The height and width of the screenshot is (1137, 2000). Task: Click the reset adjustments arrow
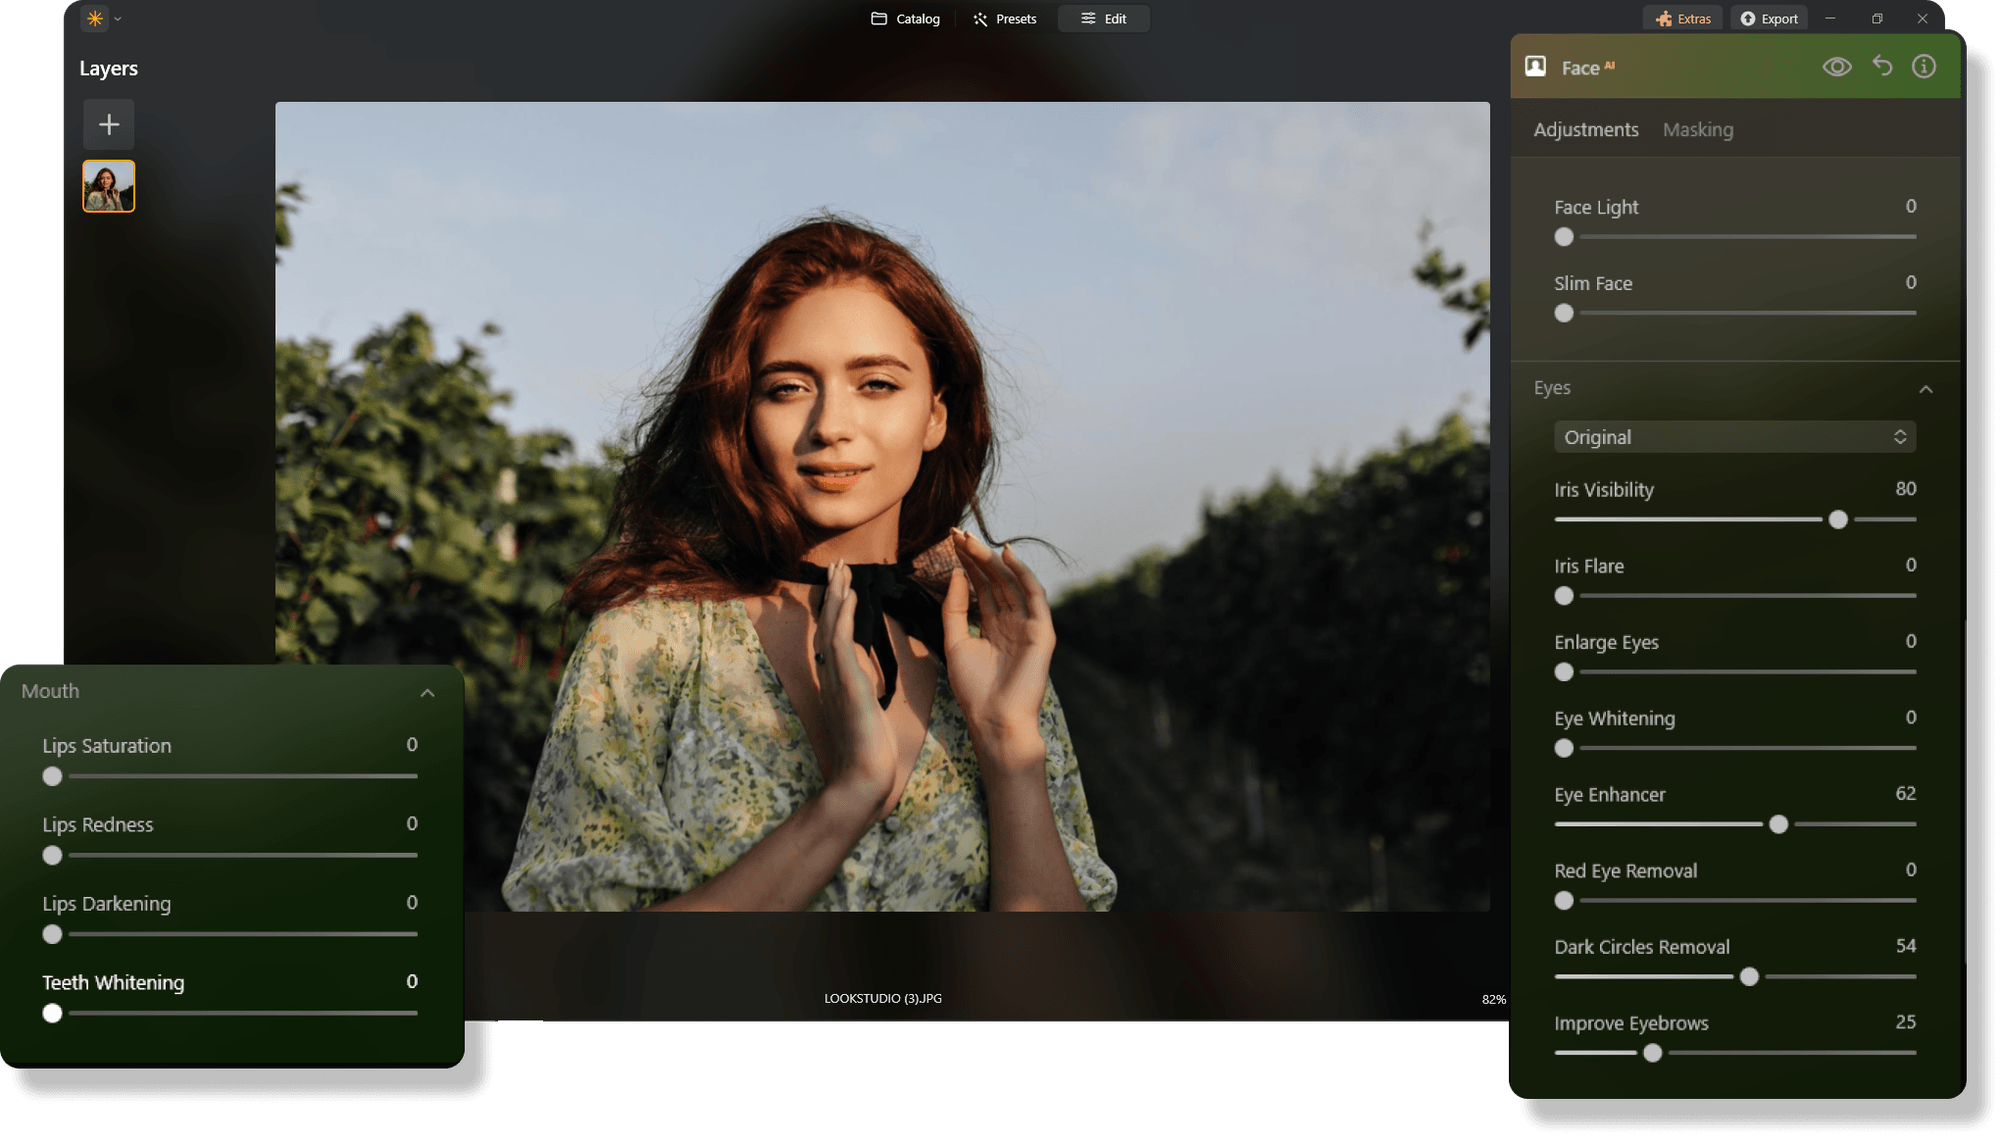click(1882, 66)
